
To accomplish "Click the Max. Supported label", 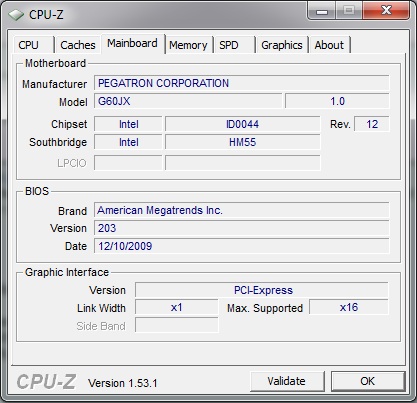I will (x=265, y=308).
